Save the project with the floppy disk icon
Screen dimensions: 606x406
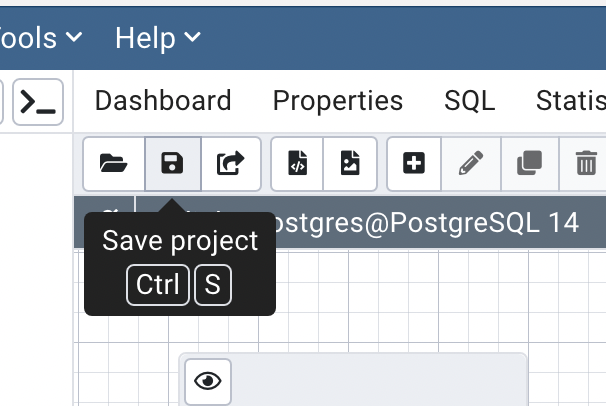[x=173, y=163]
